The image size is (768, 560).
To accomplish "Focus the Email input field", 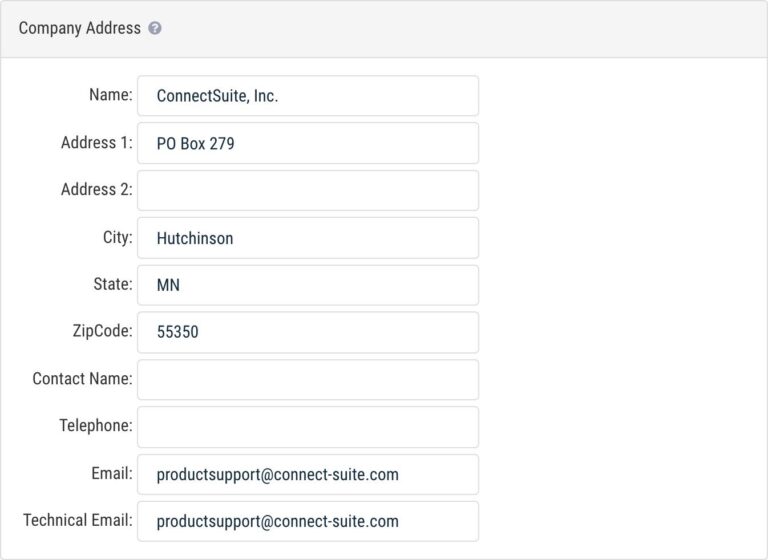I will (x=307, y=474).
